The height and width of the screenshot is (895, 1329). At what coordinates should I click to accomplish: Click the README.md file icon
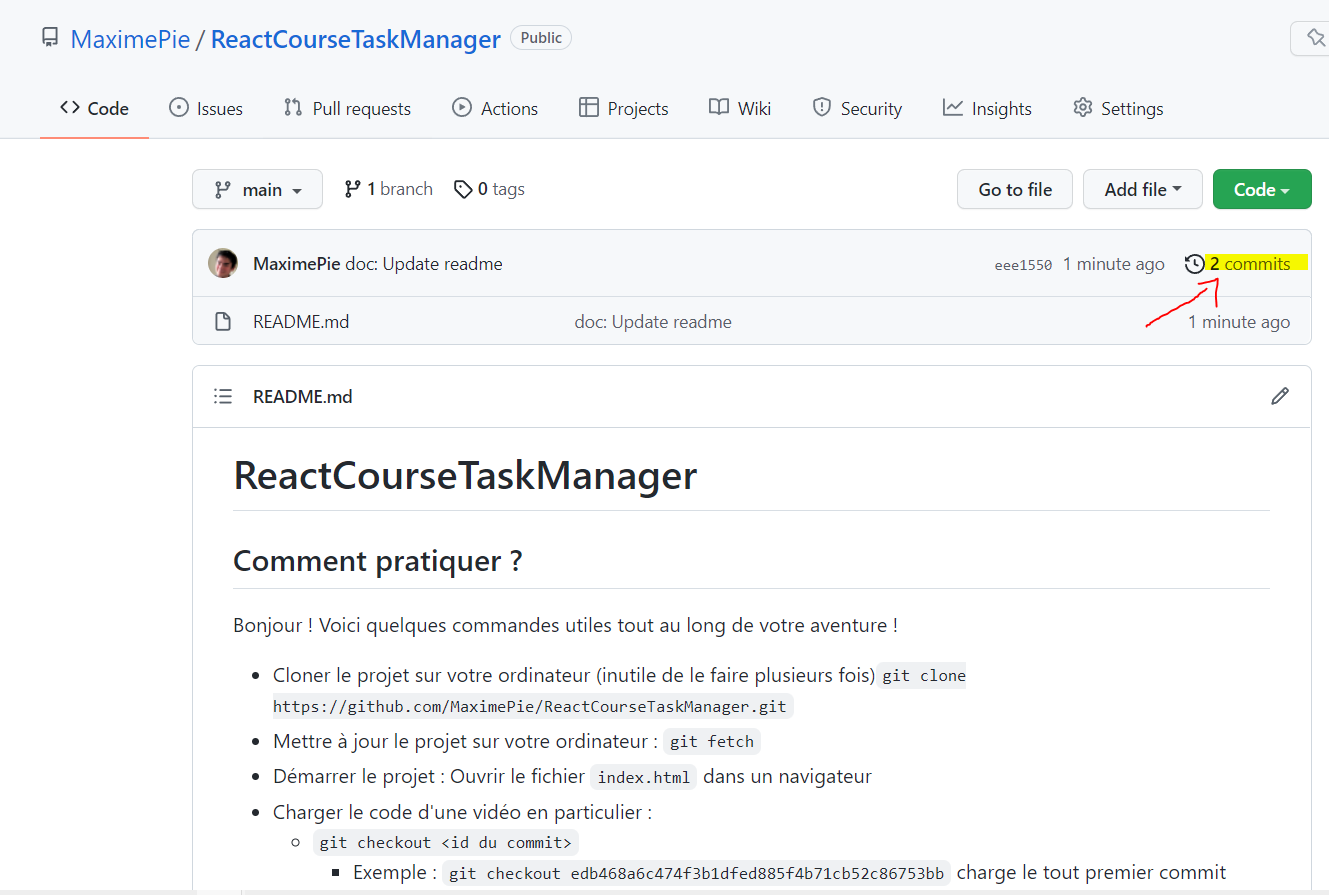coord(223,321)
